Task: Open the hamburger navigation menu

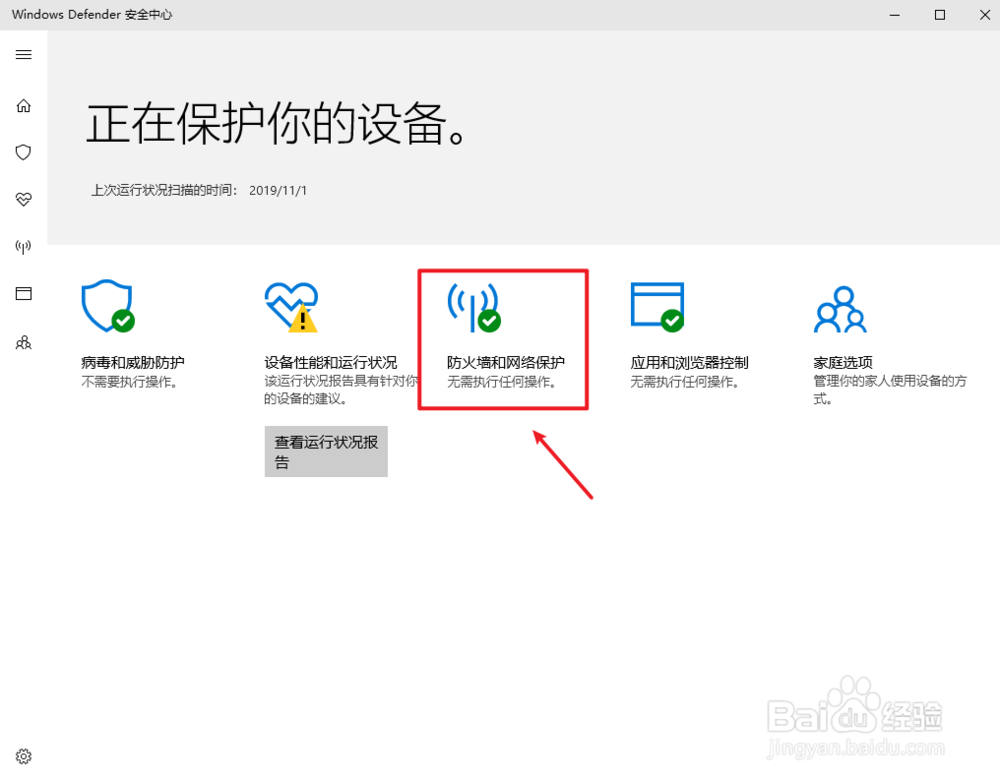Action: (24, 54)
